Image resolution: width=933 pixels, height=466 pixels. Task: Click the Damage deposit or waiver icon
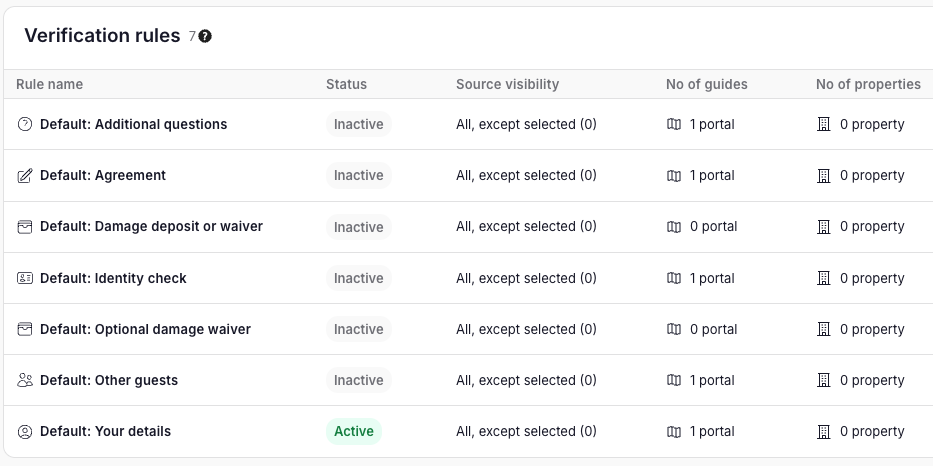(25, 227)
